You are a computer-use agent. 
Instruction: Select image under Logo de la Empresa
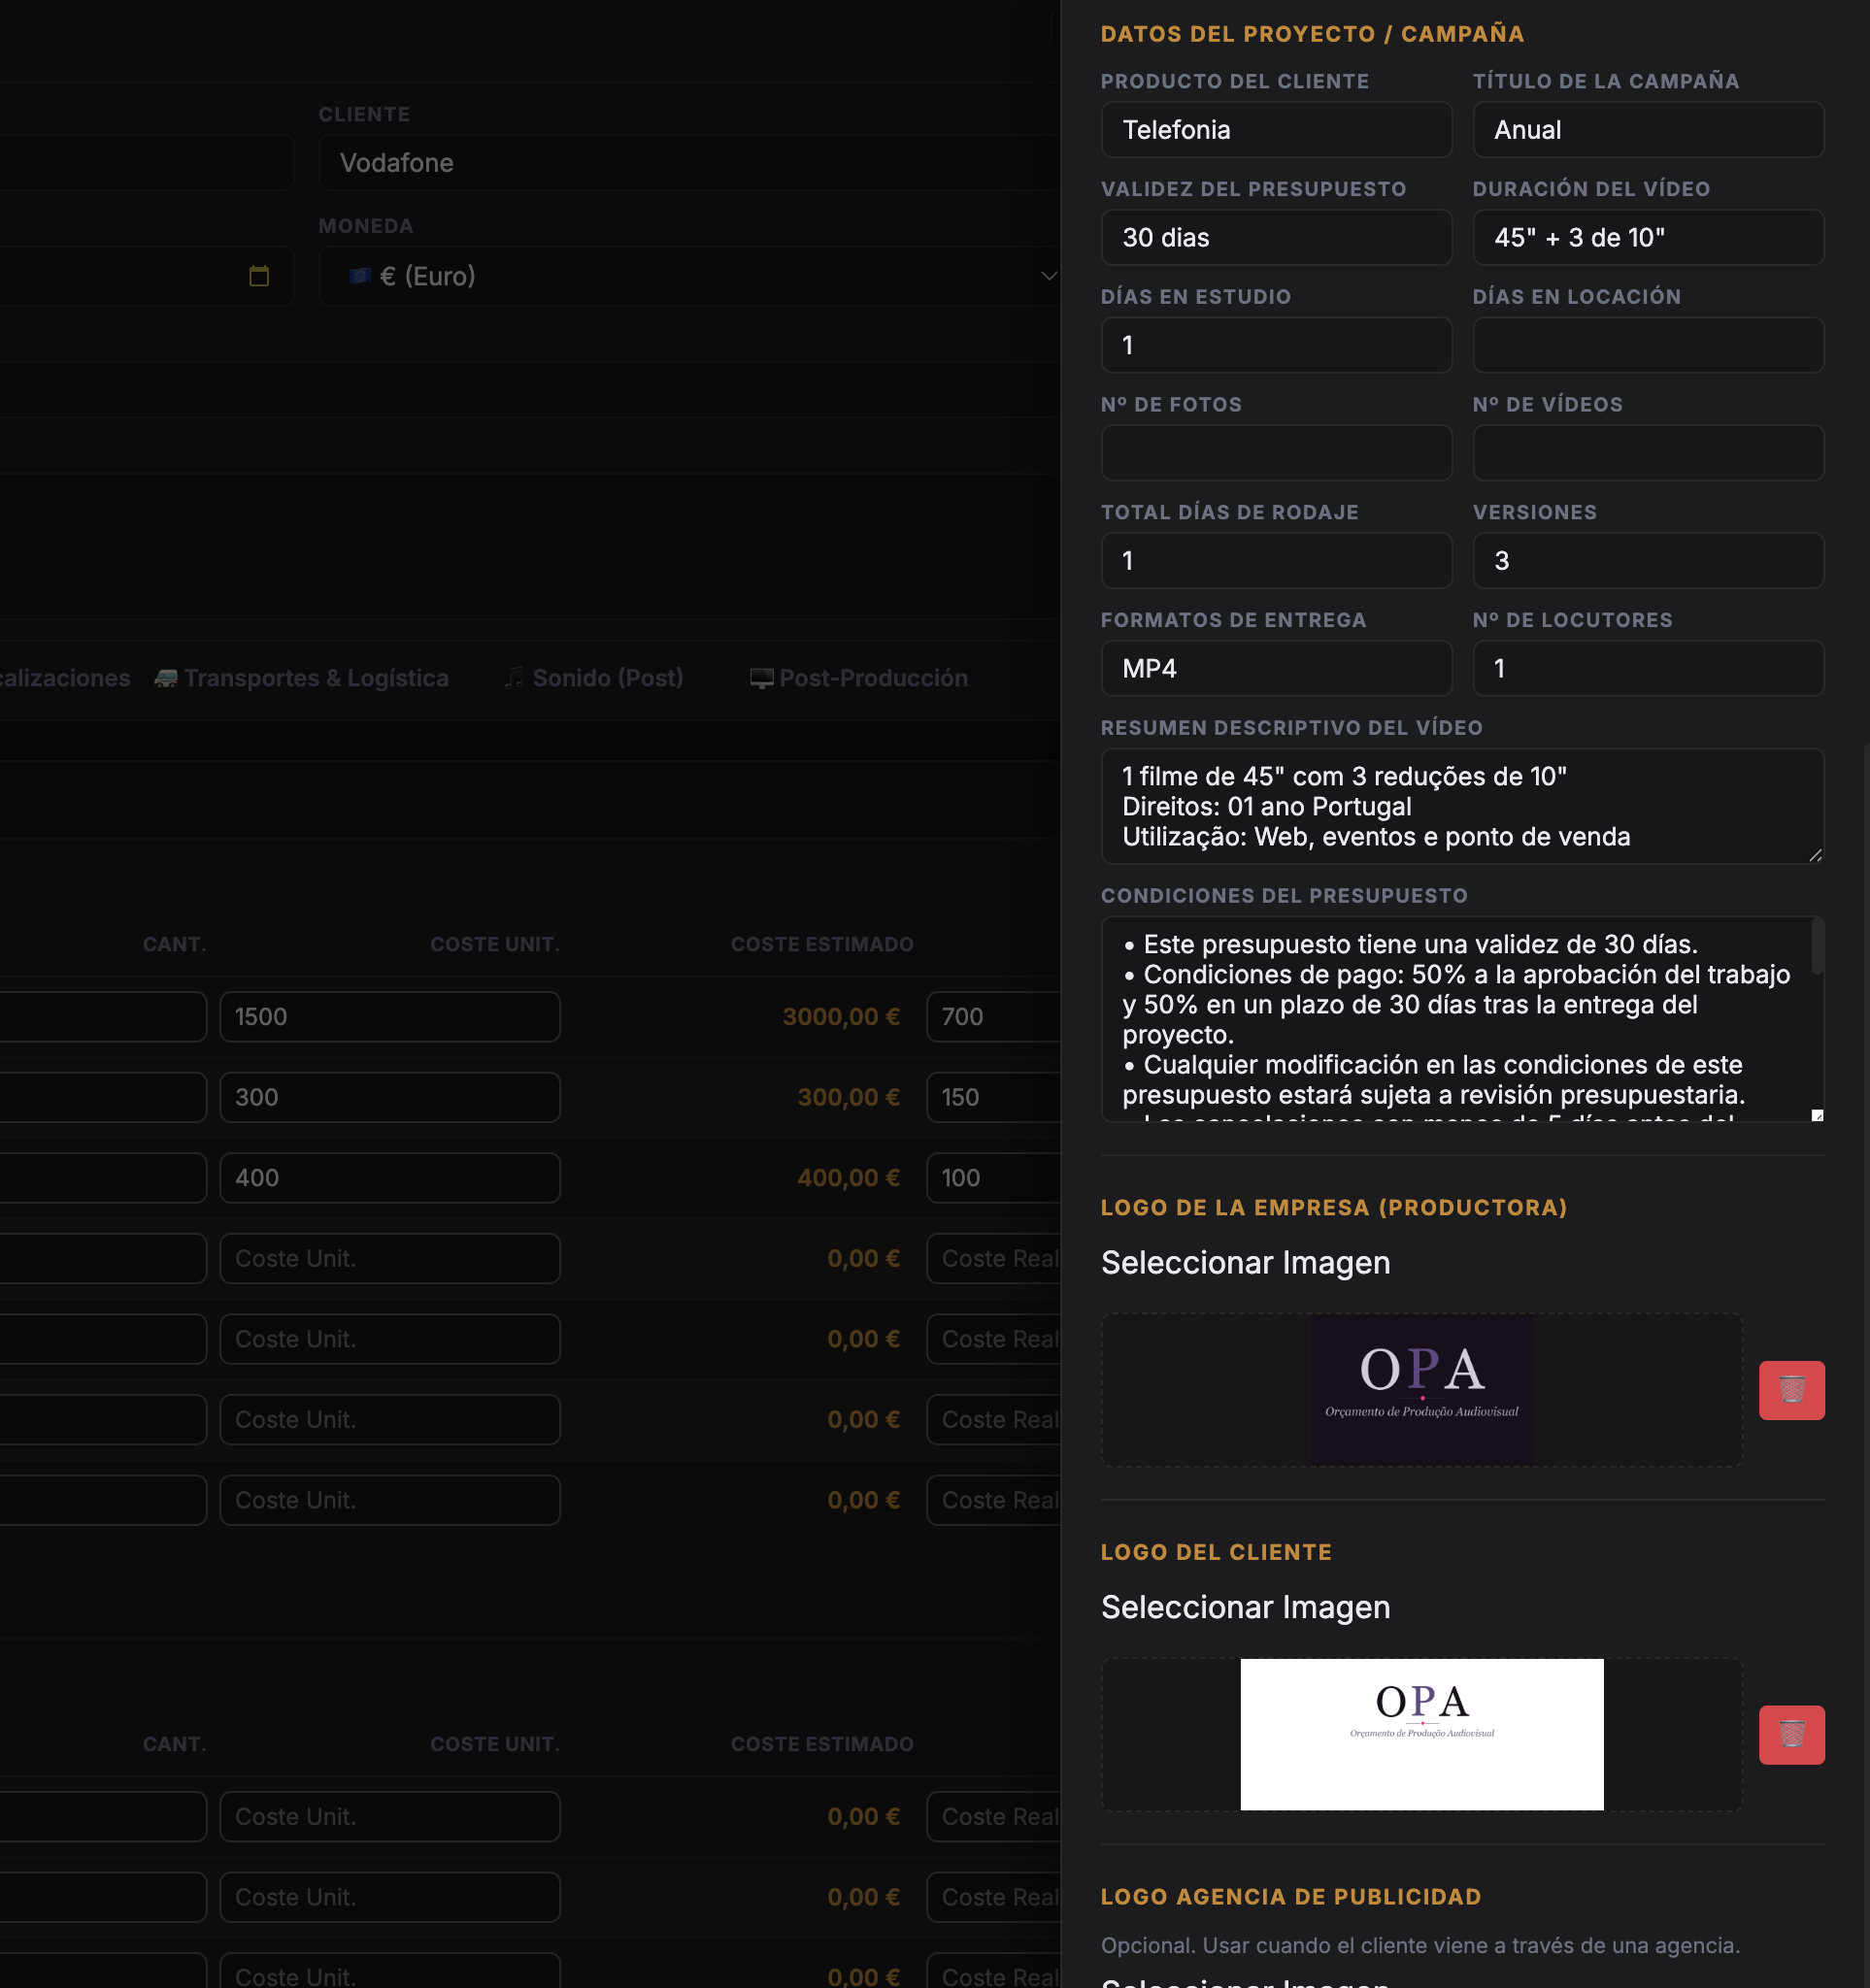pos(1245,1263)
